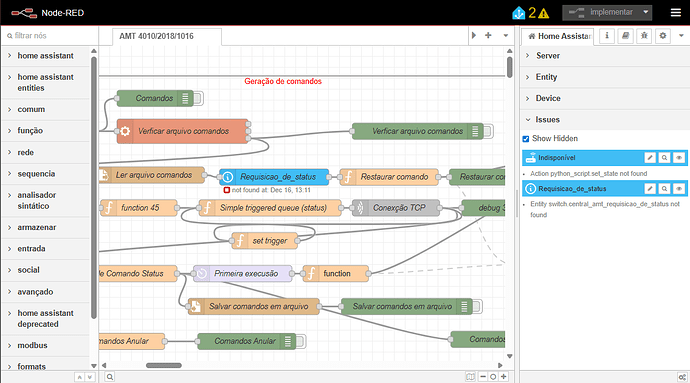
Task: Toggle the Comandos debug node button
Action: pos(198,98)
